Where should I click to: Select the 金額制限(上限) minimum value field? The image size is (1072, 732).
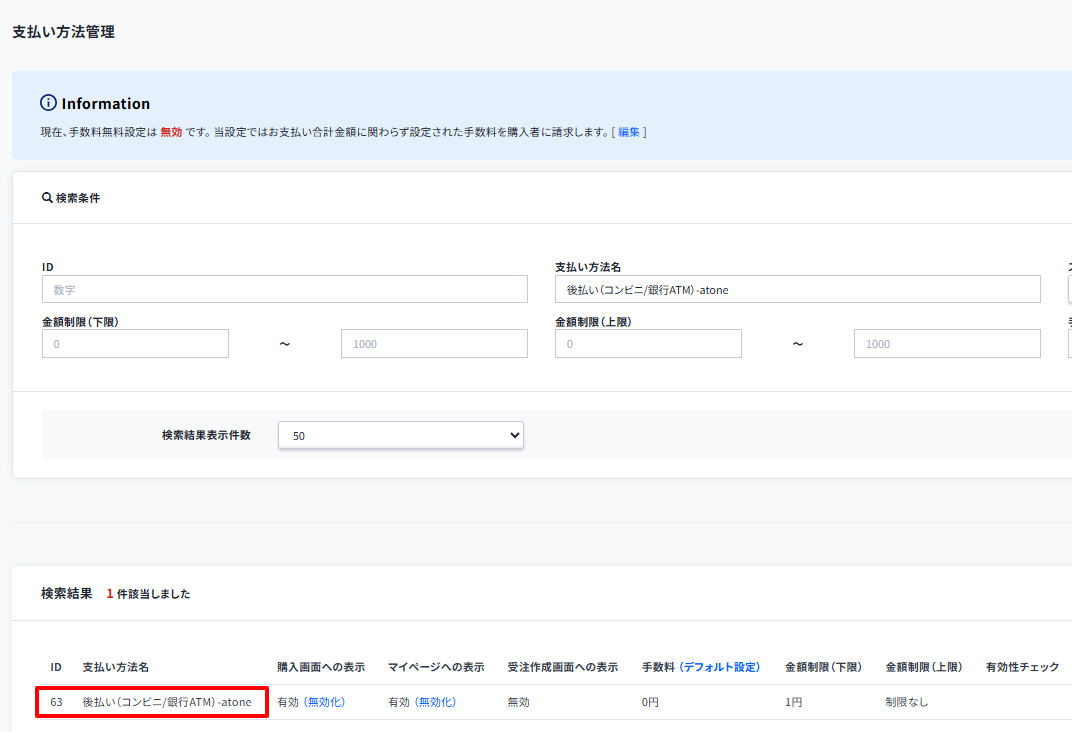[x=648, y=344]
